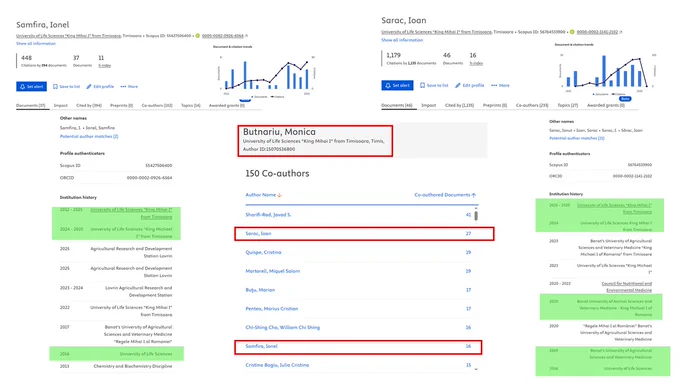Viewport: 680px width, 383px height.
Task: Select Preprints (0) tab on Samfira profile
Action: [121, 105]
